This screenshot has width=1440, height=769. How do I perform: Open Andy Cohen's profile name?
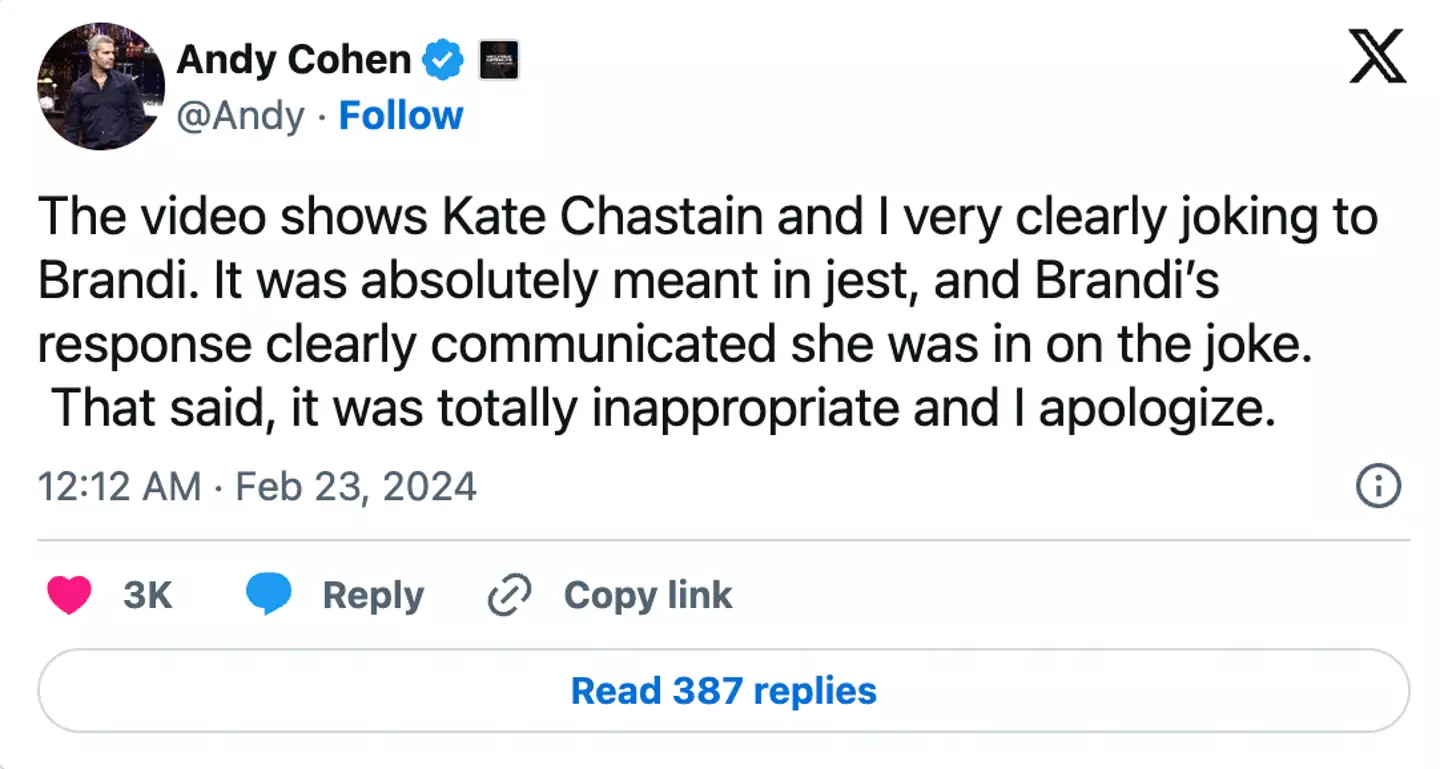click(293, 59)
